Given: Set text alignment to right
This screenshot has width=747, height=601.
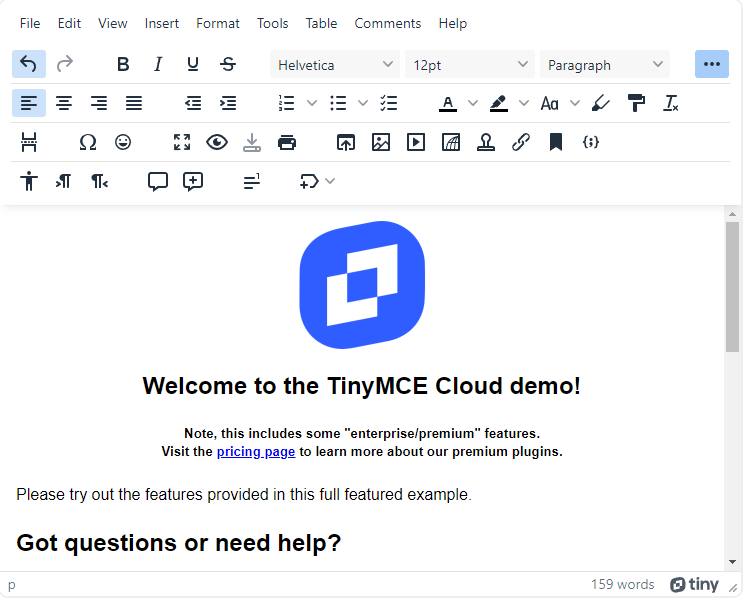Looking at the screenshot, I should [99, 103].
